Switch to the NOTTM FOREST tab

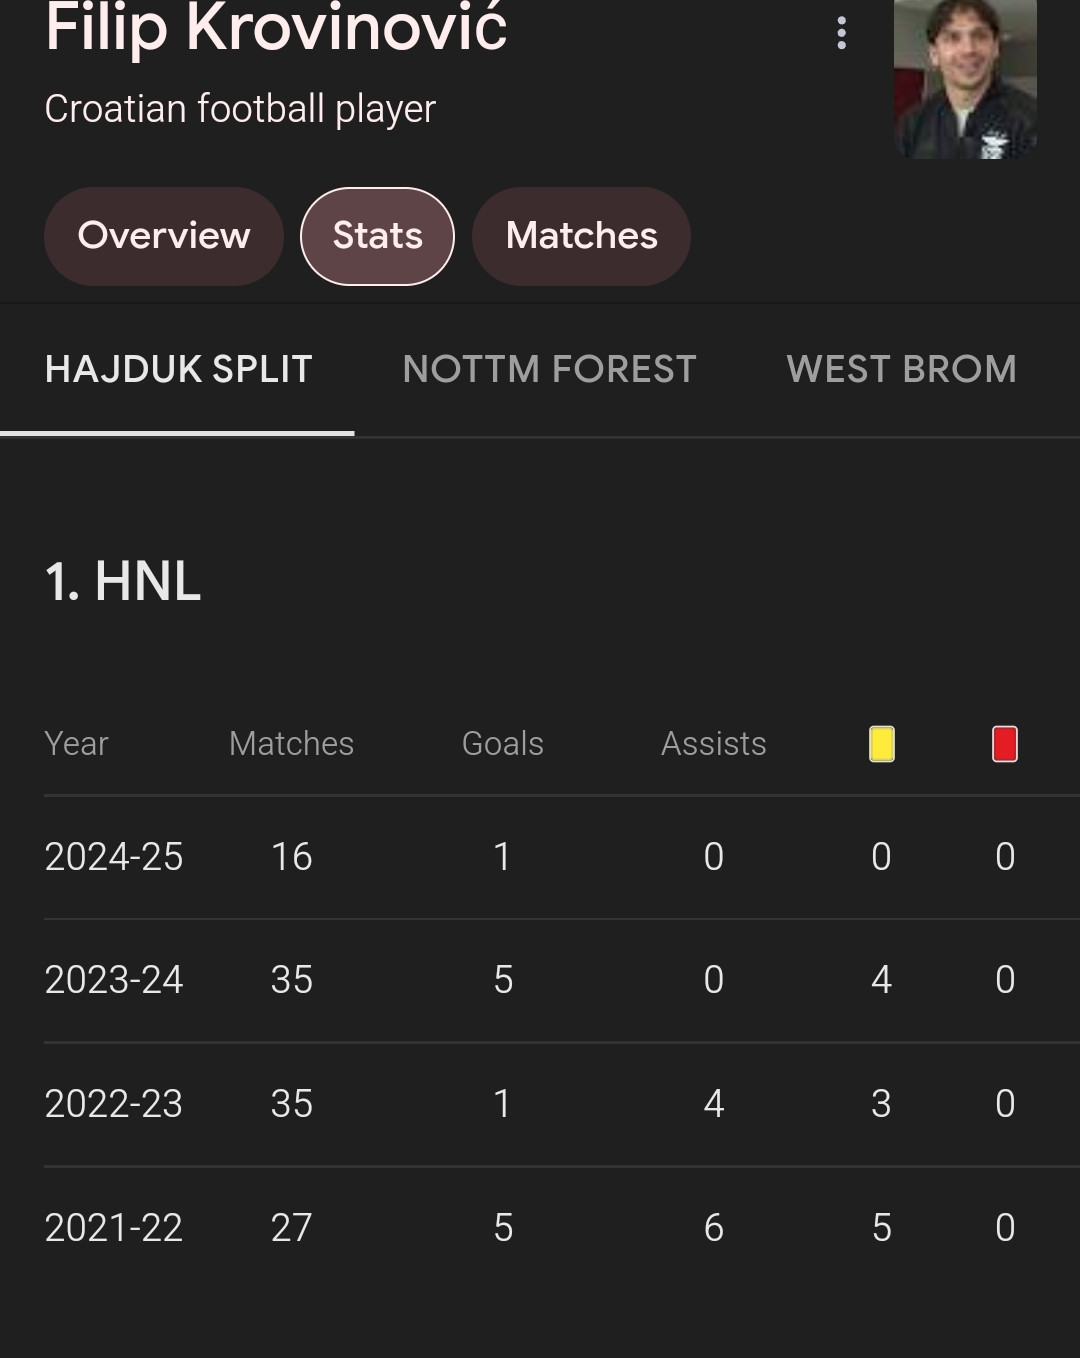coord(549,370)
